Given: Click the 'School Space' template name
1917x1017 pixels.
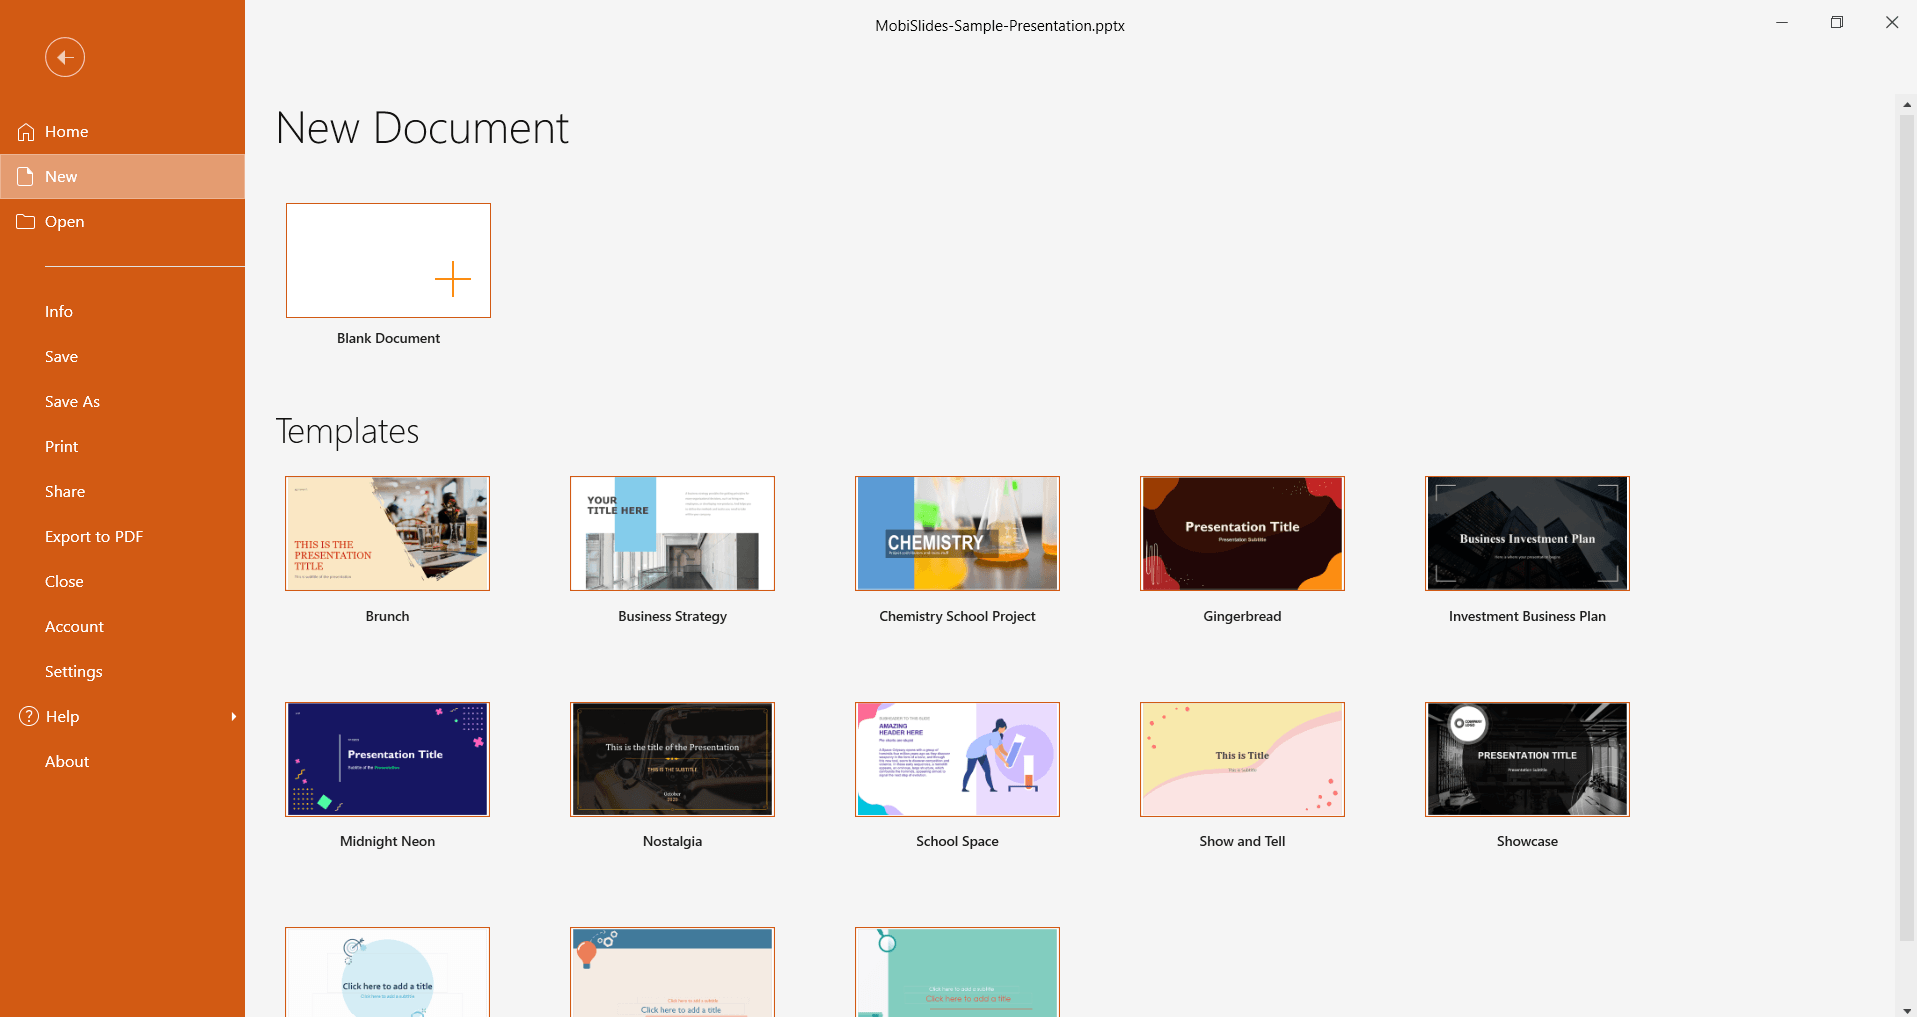Looking at the screenshot, I should (x=958, y=842).
